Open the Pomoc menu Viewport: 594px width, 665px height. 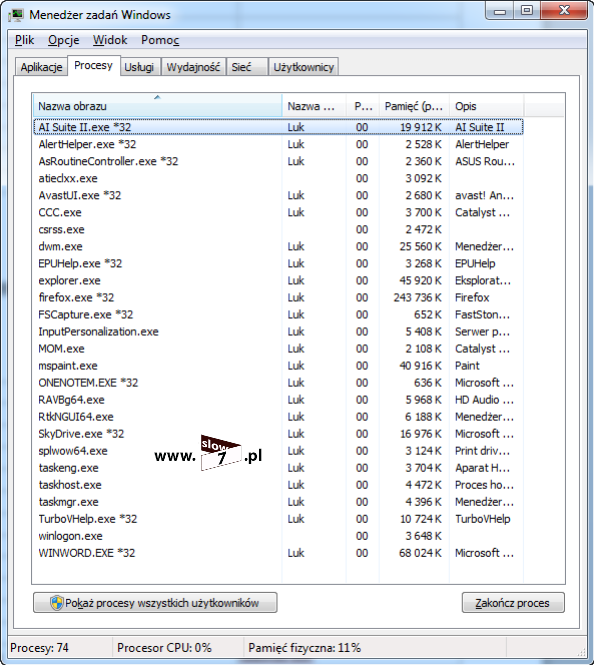click(x=160, y=40)
